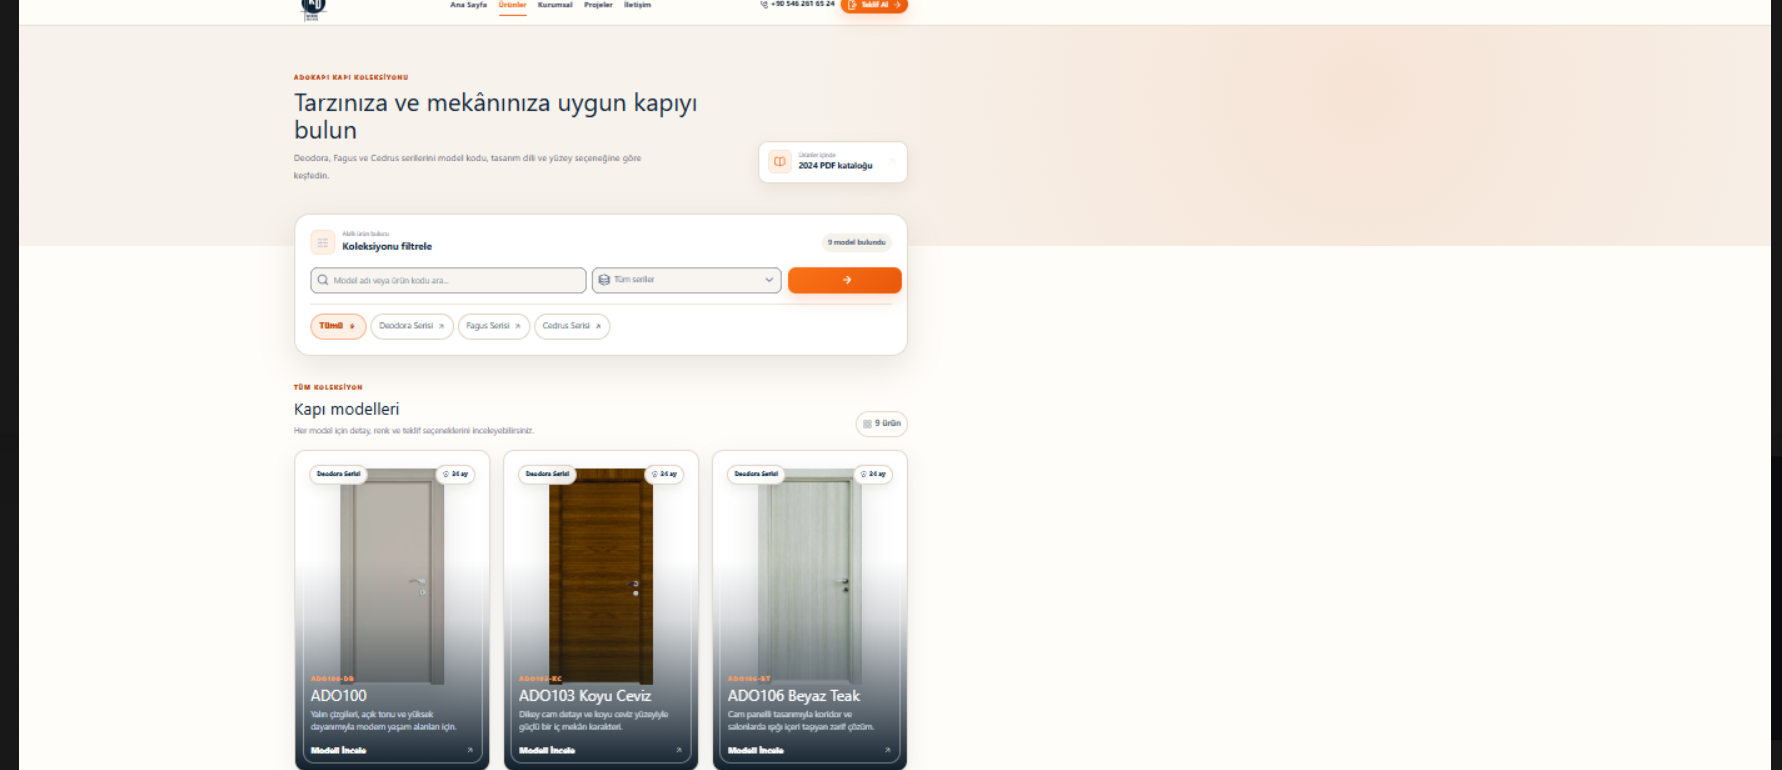This screenshot has height=770, width=1782.
Task: Click the arrow icon on ADO103 Koyu Ceviz card
Action: (x=679, y=750)
